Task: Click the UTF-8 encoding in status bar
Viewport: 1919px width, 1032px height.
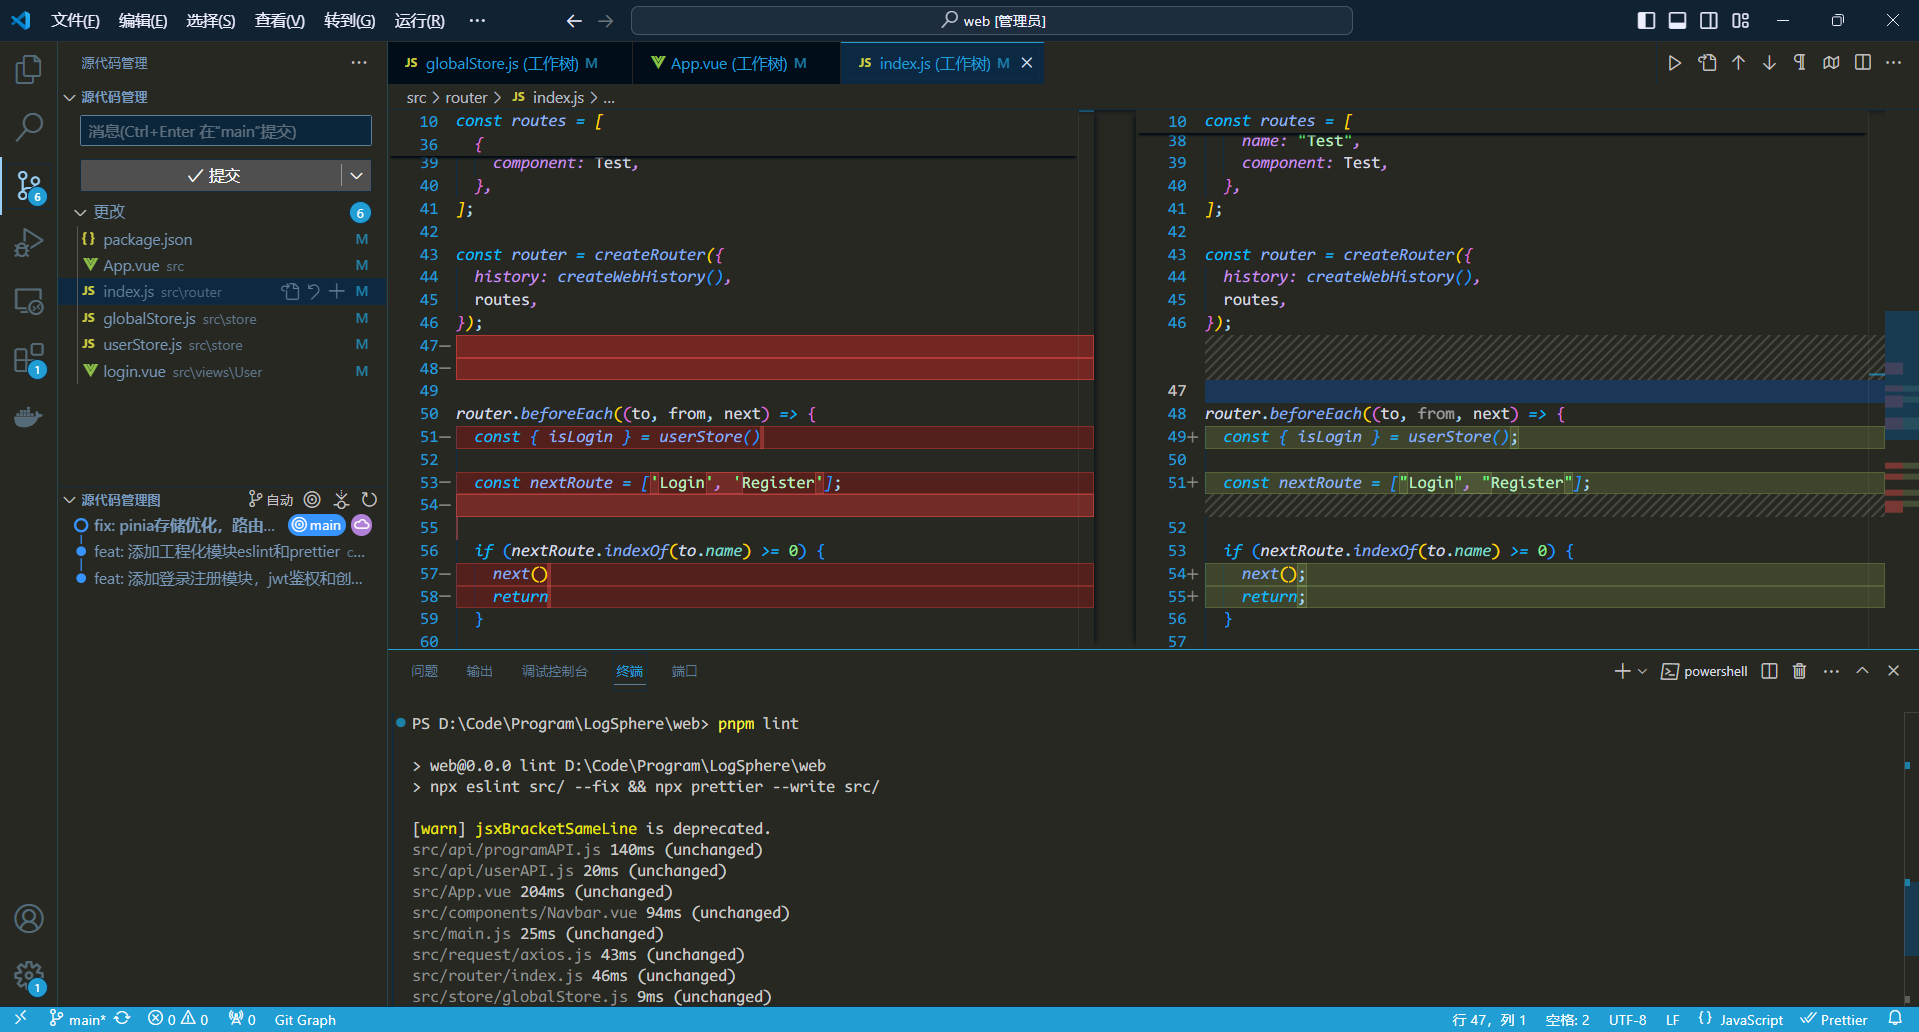Action: pos(1627,1019)
